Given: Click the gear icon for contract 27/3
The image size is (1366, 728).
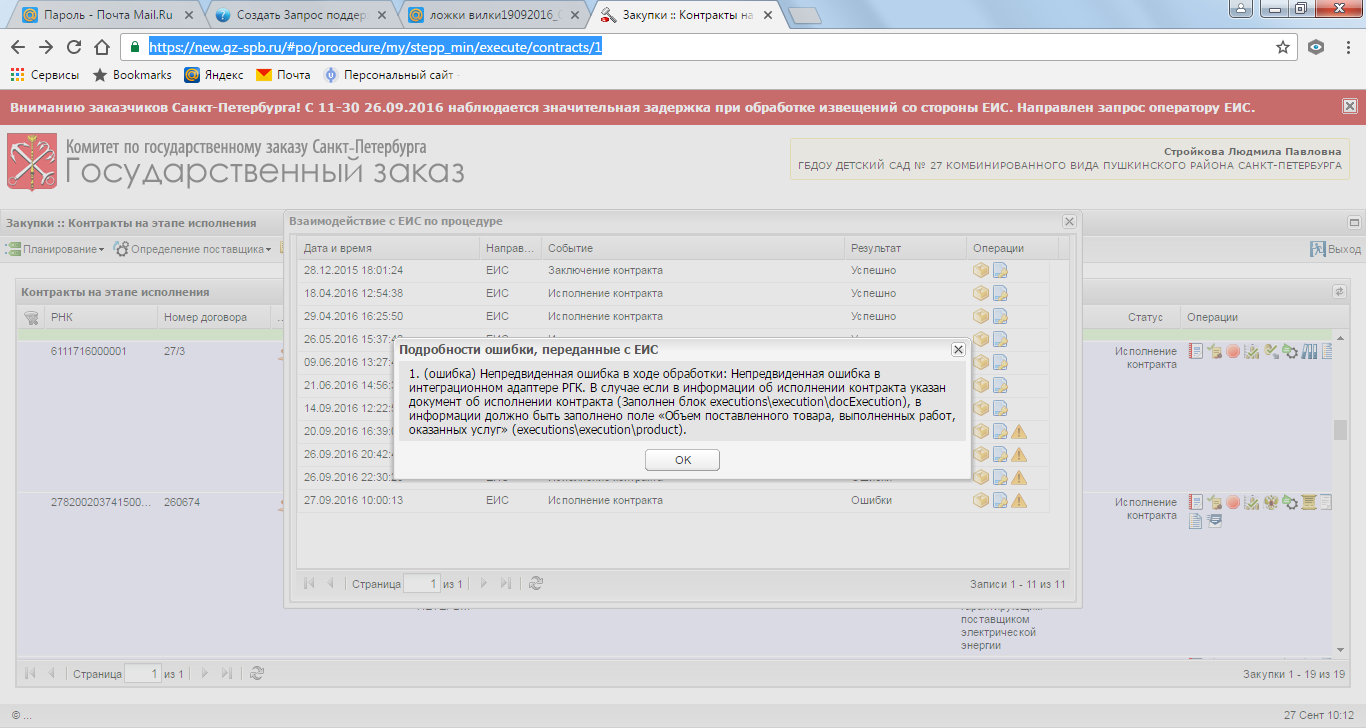Looking at the screenshot, I should coord(1290,351).
